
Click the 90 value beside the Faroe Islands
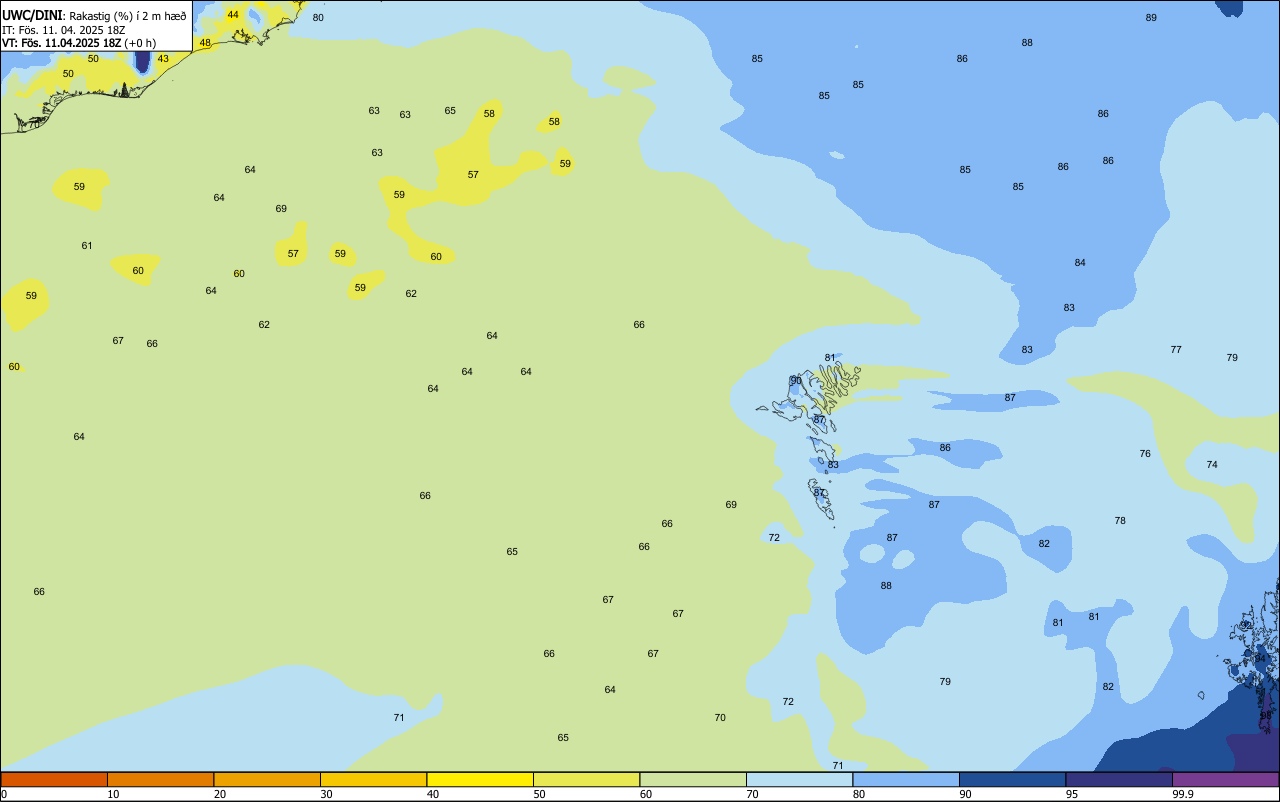tap(796, 381)
